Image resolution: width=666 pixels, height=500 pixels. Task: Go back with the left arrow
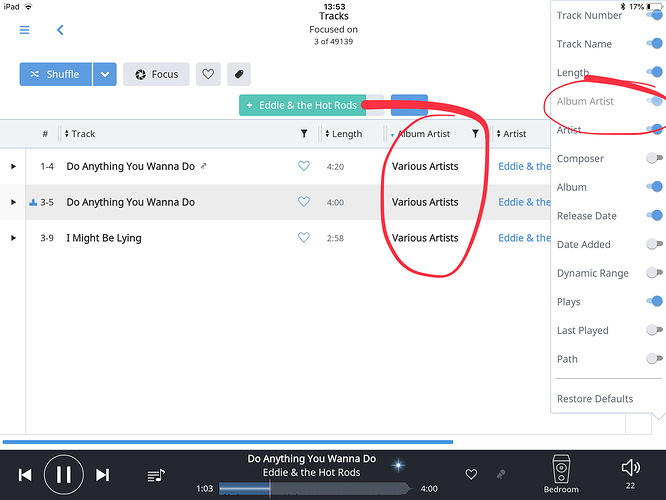click(x=60, y=30)
